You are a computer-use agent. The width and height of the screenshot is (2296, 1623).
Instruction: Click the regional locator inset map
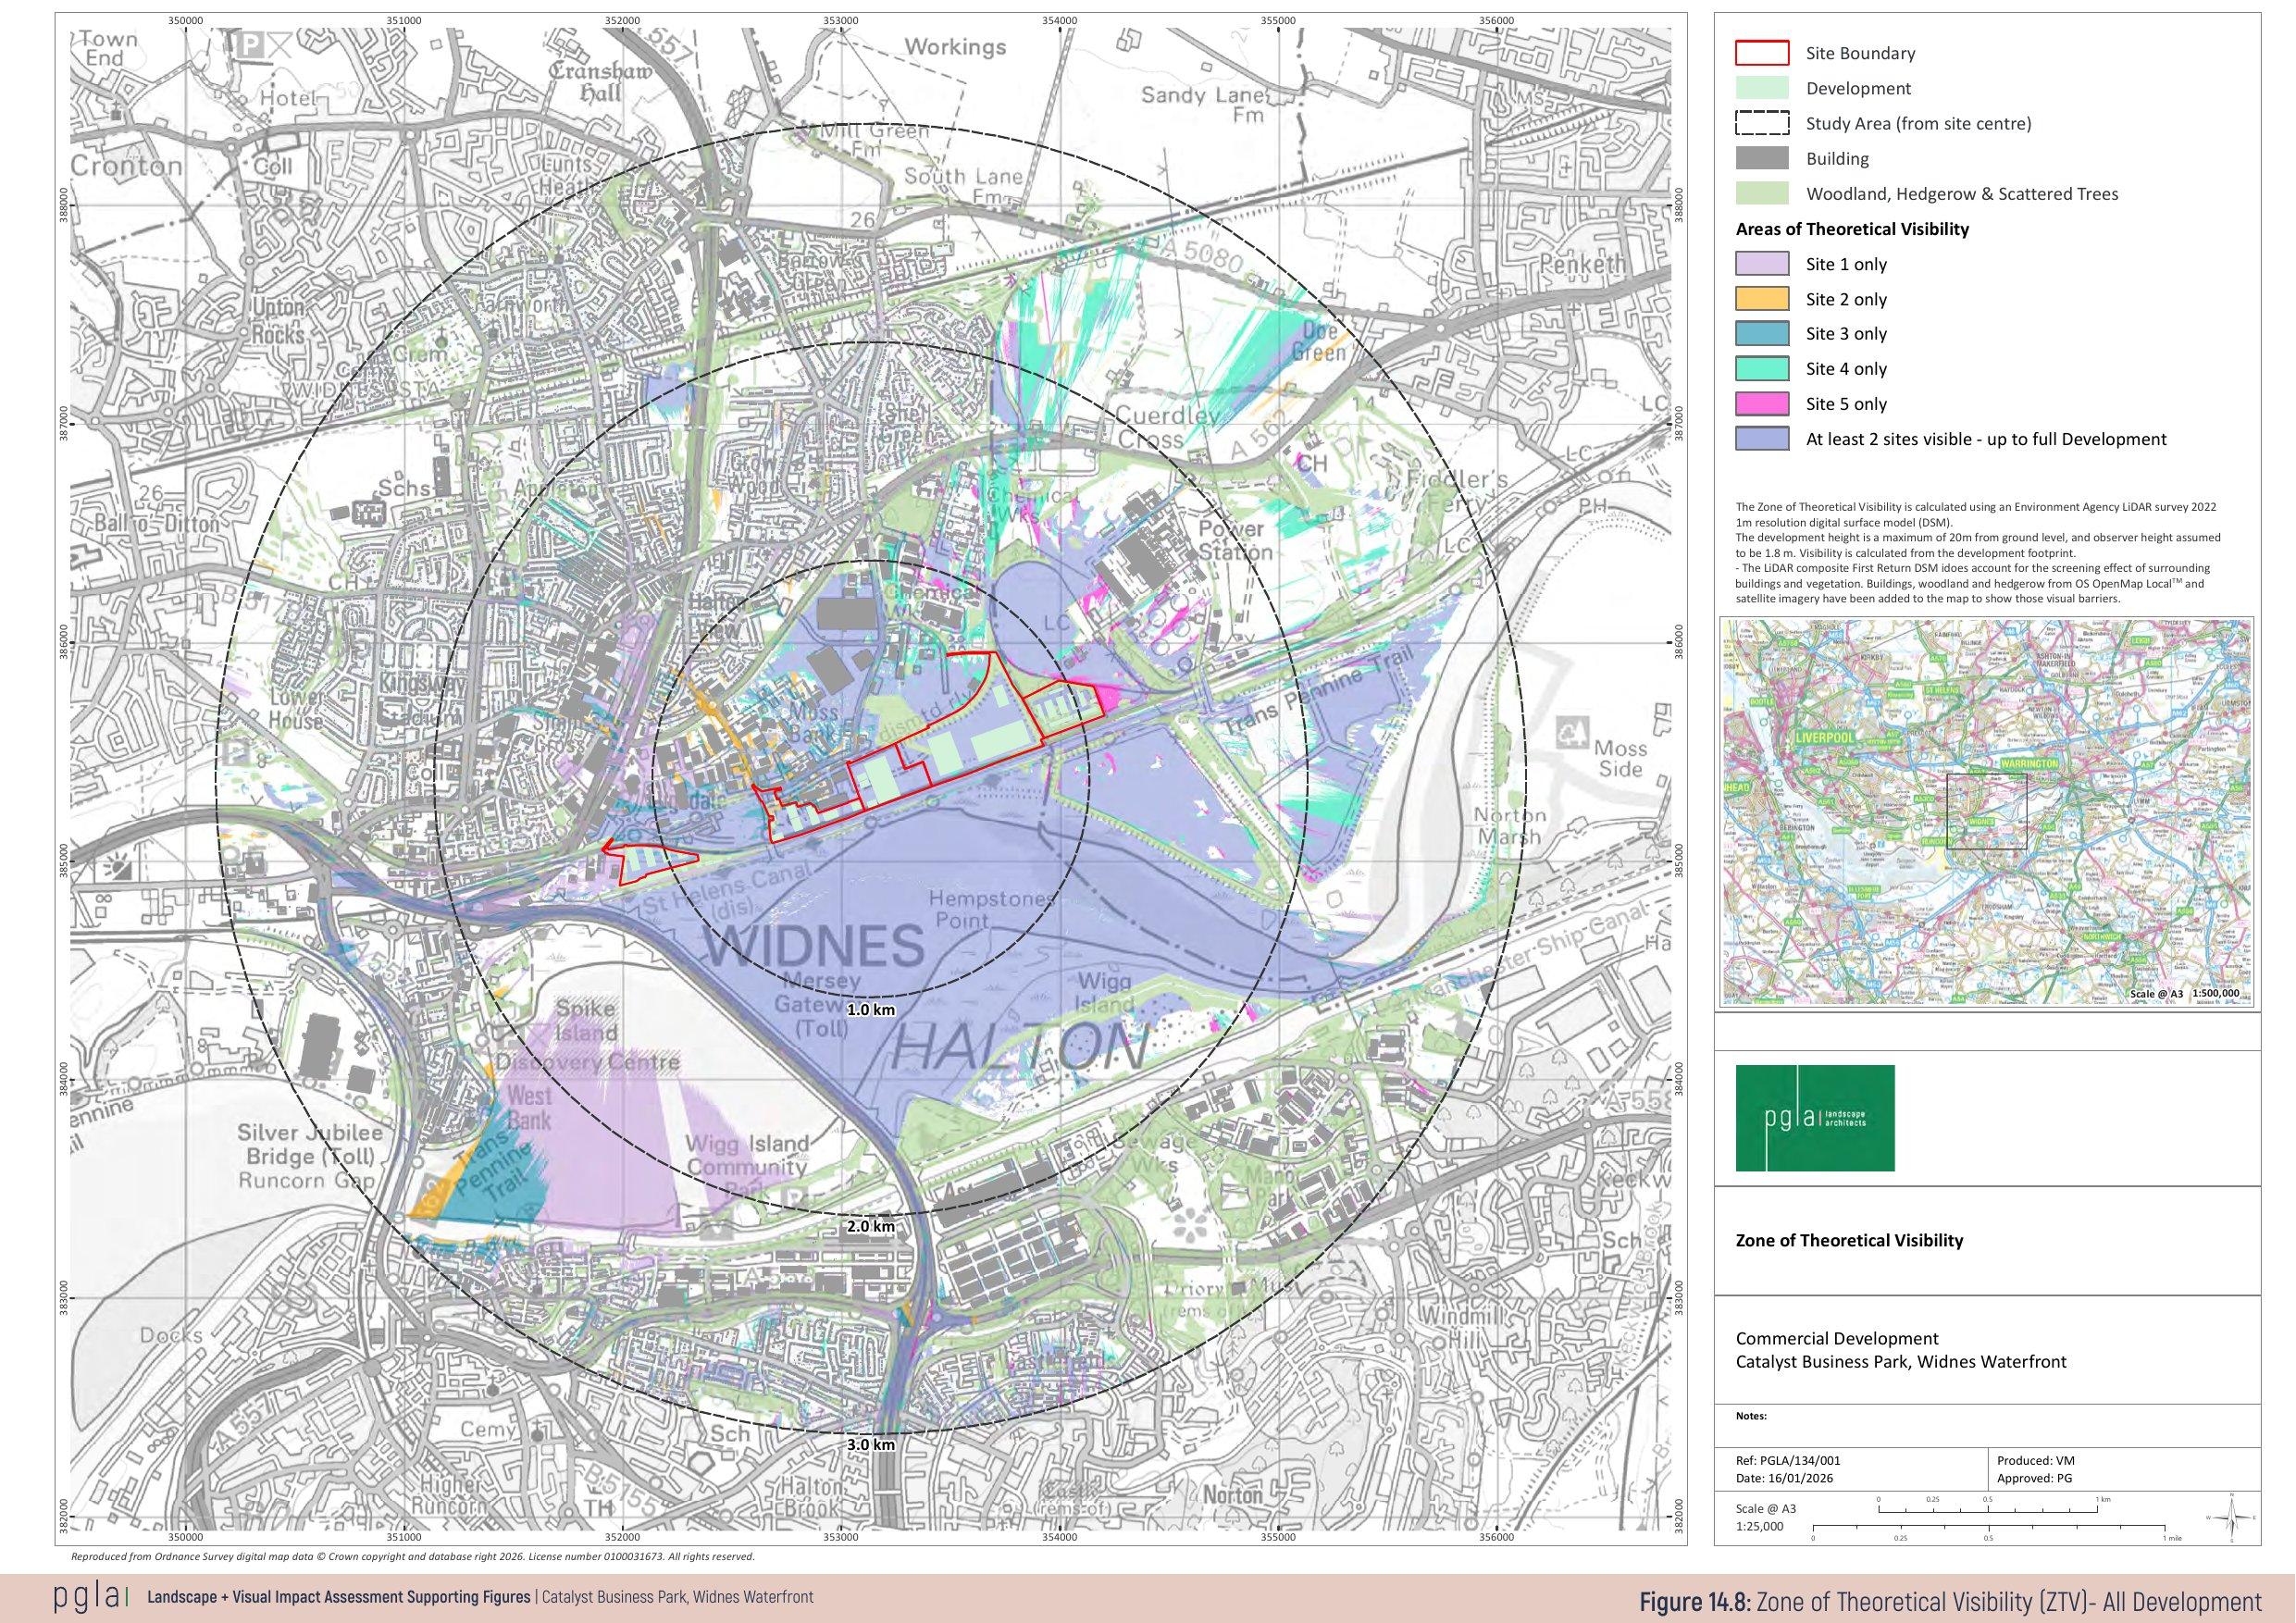[1986, 812]
